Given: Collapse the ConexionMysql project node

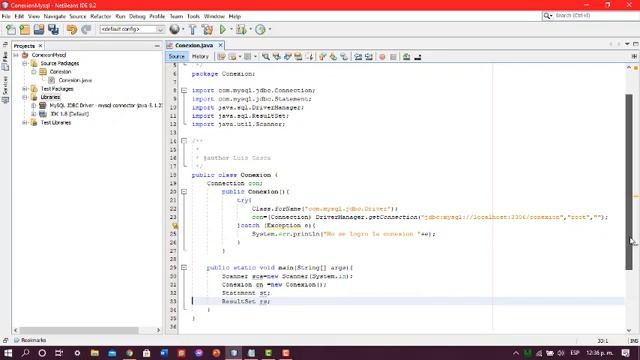Looking at the screenshot, I should pyautogui.click(x=16, y=55).
